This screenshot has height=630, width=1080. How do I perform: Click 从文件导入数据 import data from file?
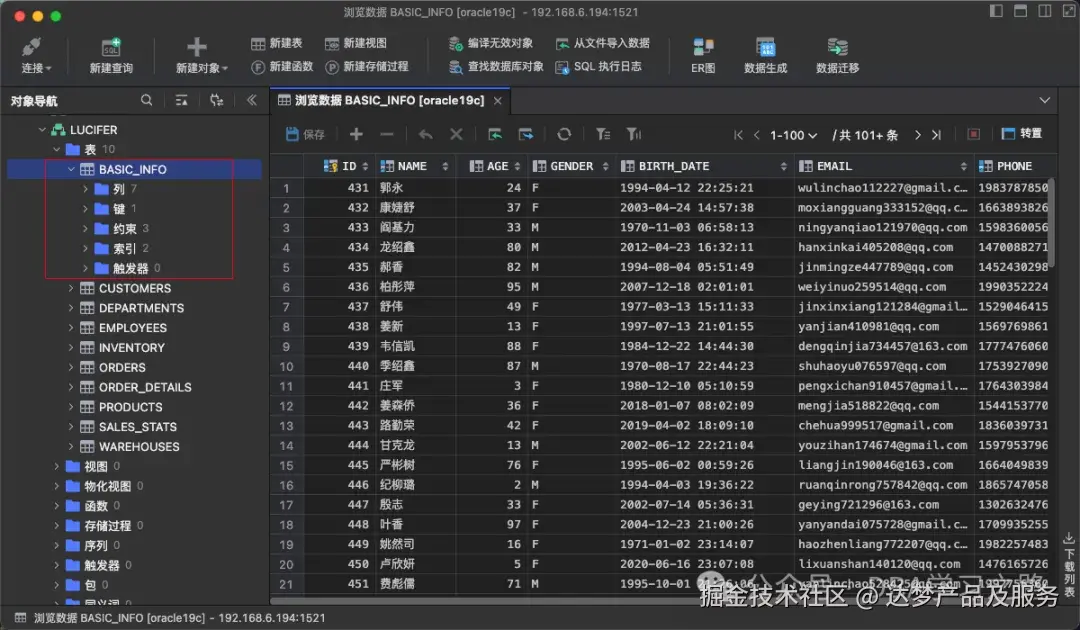[x=603, y=43]
